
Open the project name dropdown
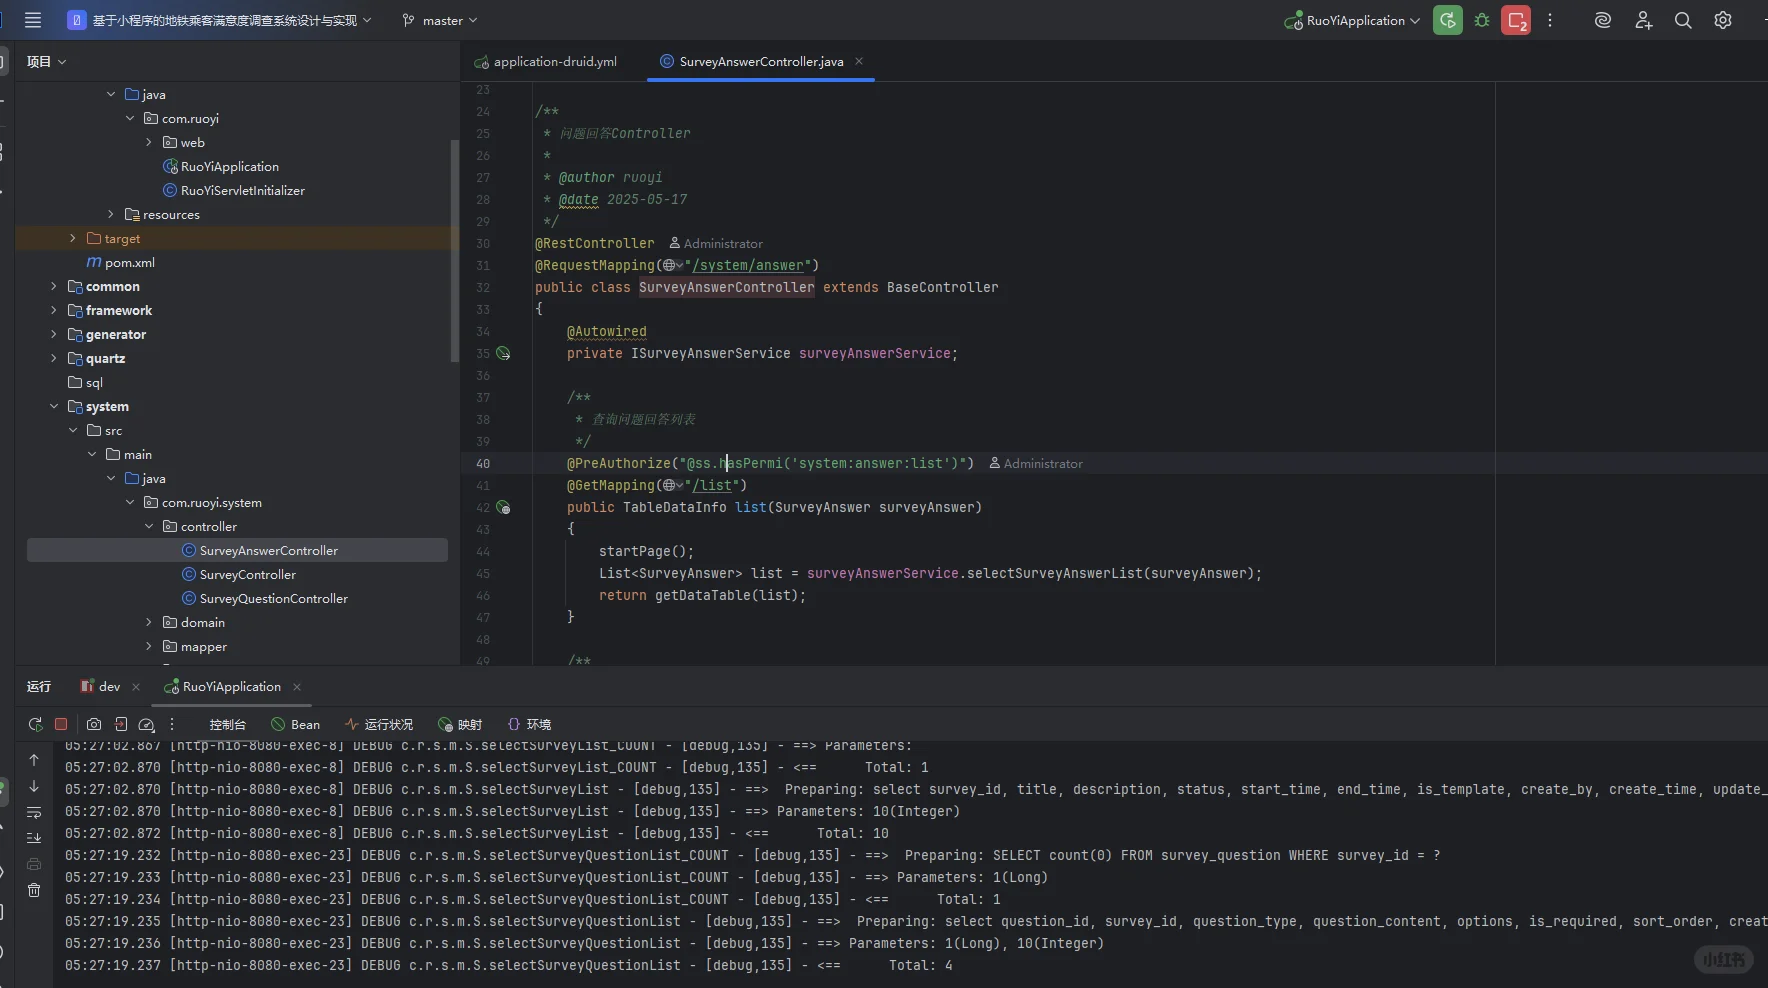pyautogui.click(x=220, y=20)
